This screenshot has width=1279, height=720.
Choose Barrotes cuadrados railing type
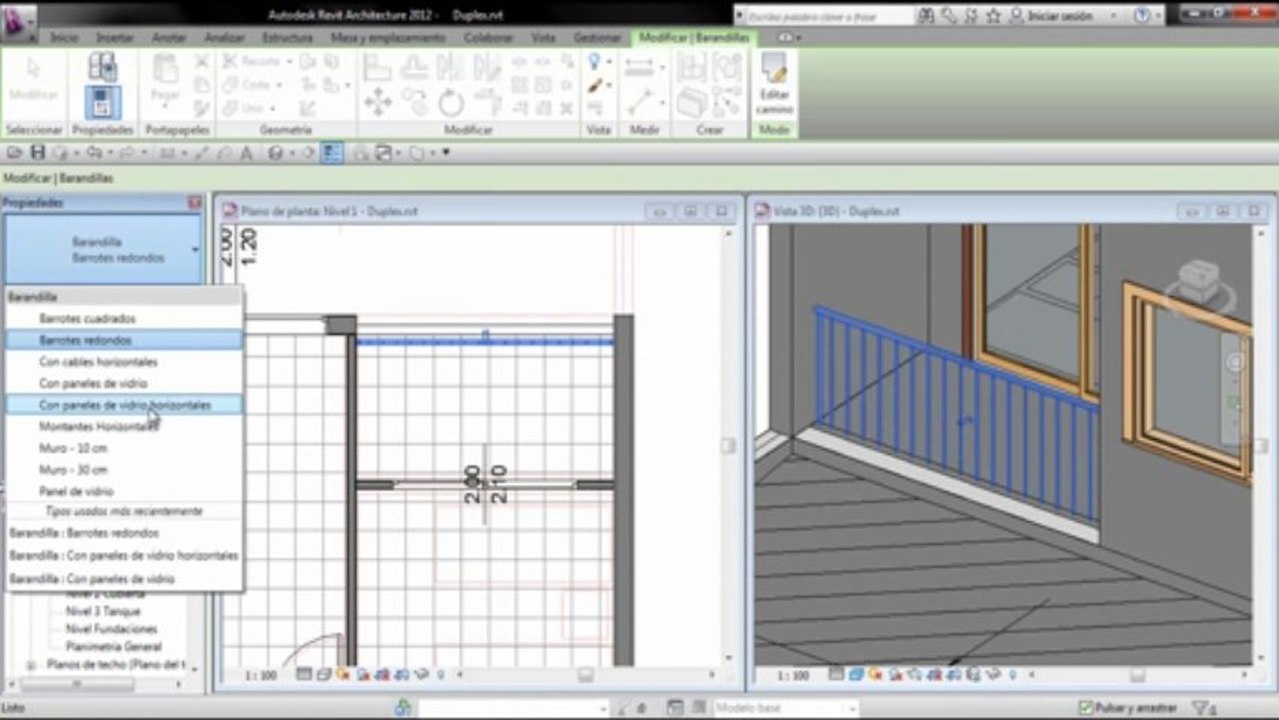pyautogui.click(x=124, y=319)
